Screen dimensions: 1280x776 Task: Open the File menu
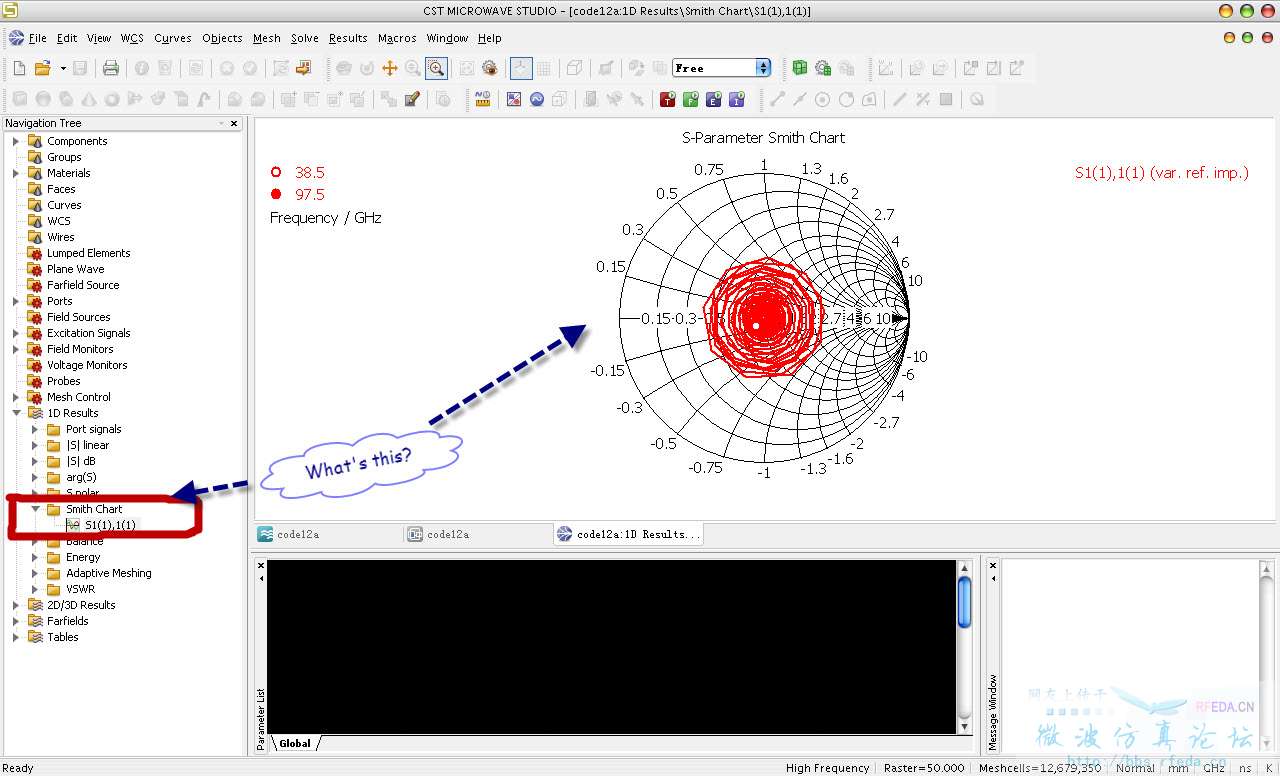(x=38, y=38)
